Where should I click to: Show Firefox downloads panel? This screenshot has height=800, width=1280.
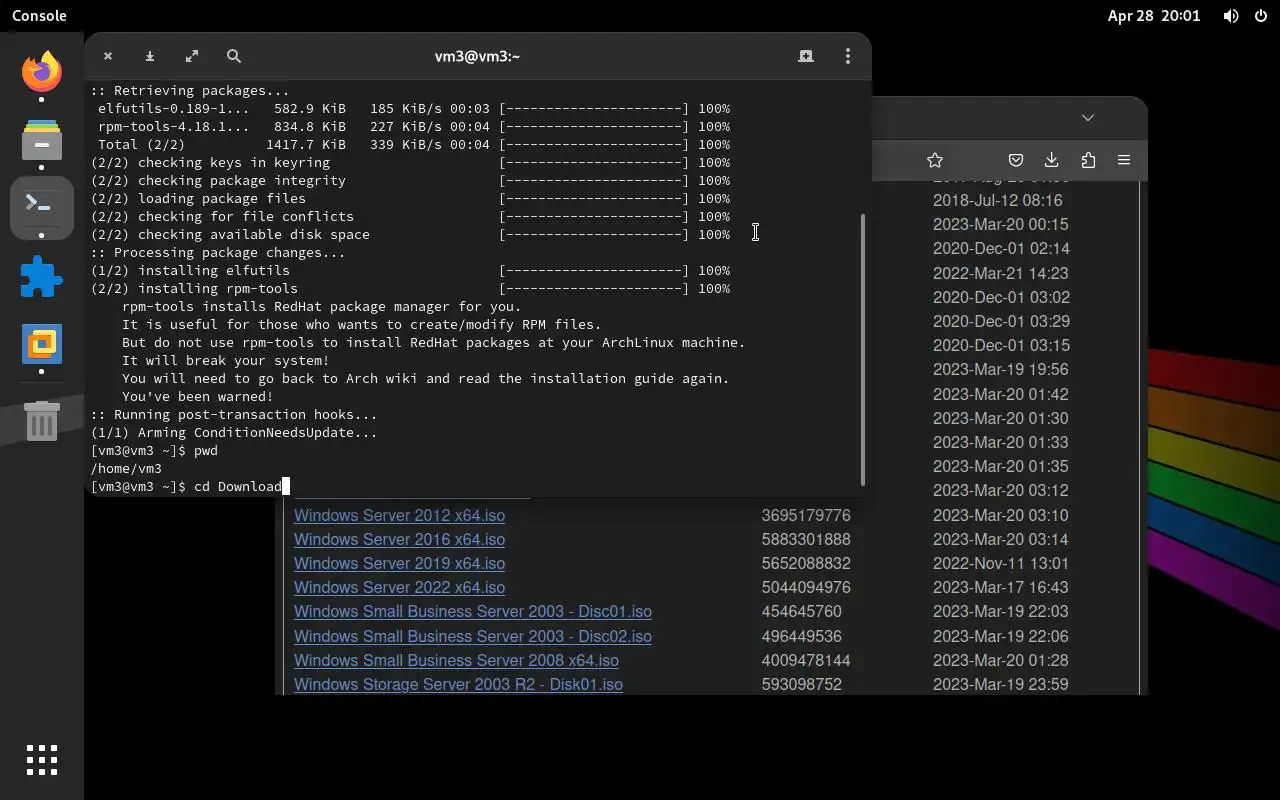click(x=1051, y=160)
